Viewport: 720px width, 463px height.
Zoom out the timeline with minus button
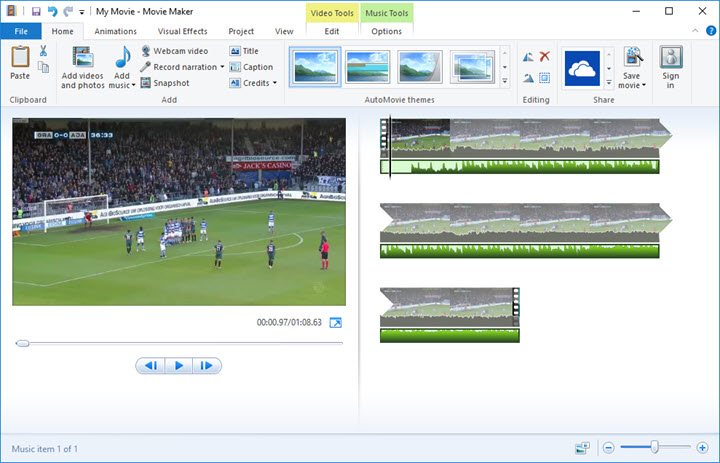click(608, 447)
